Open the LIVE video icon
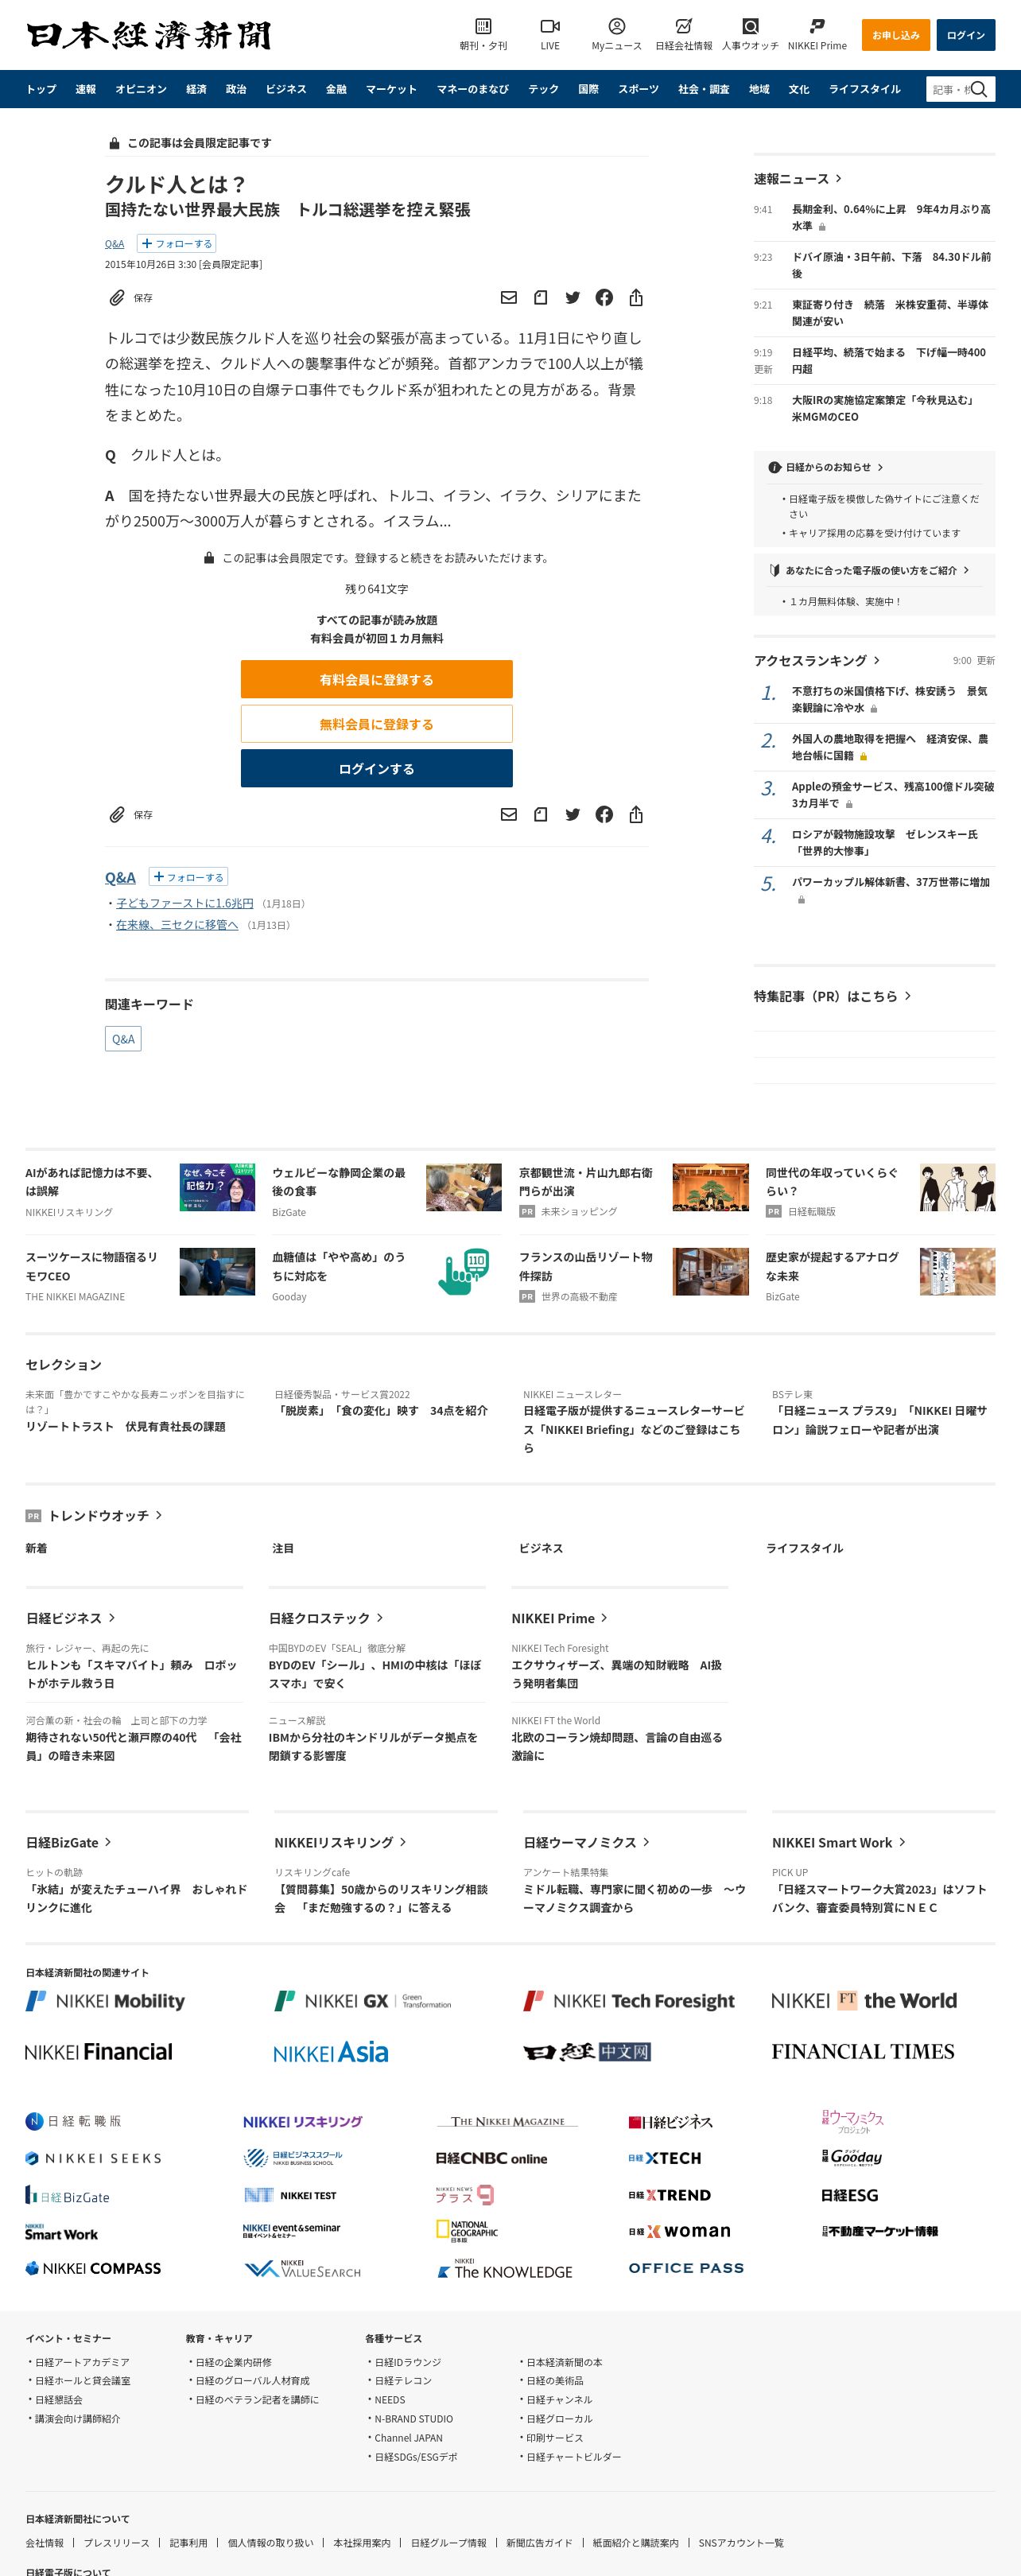1021x2576 pixels. click(550, 27)
